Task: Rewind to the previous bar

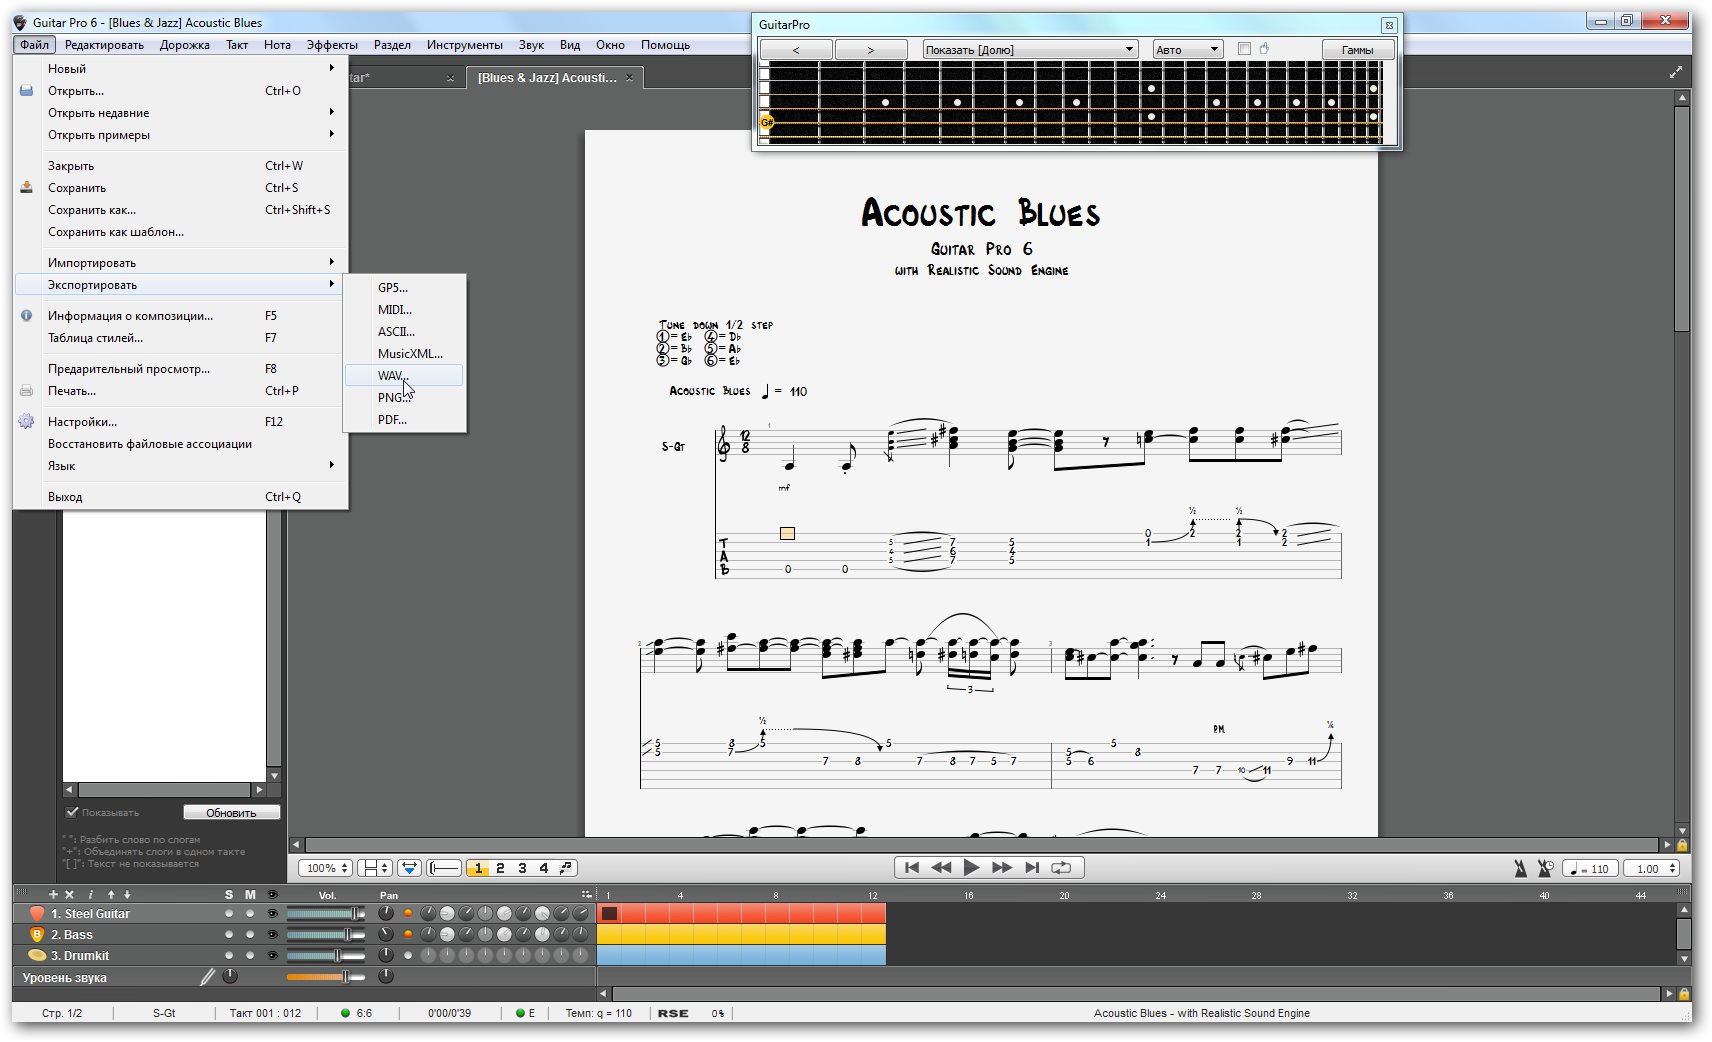Action: pyautogui.click(x=941, y=868)
